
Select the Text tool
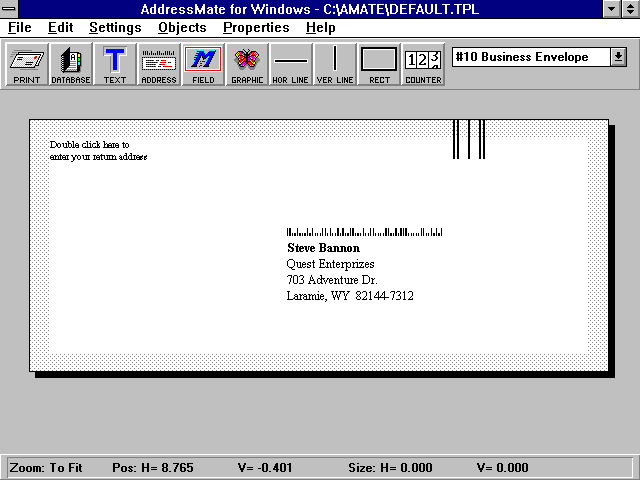pos(115,64)
